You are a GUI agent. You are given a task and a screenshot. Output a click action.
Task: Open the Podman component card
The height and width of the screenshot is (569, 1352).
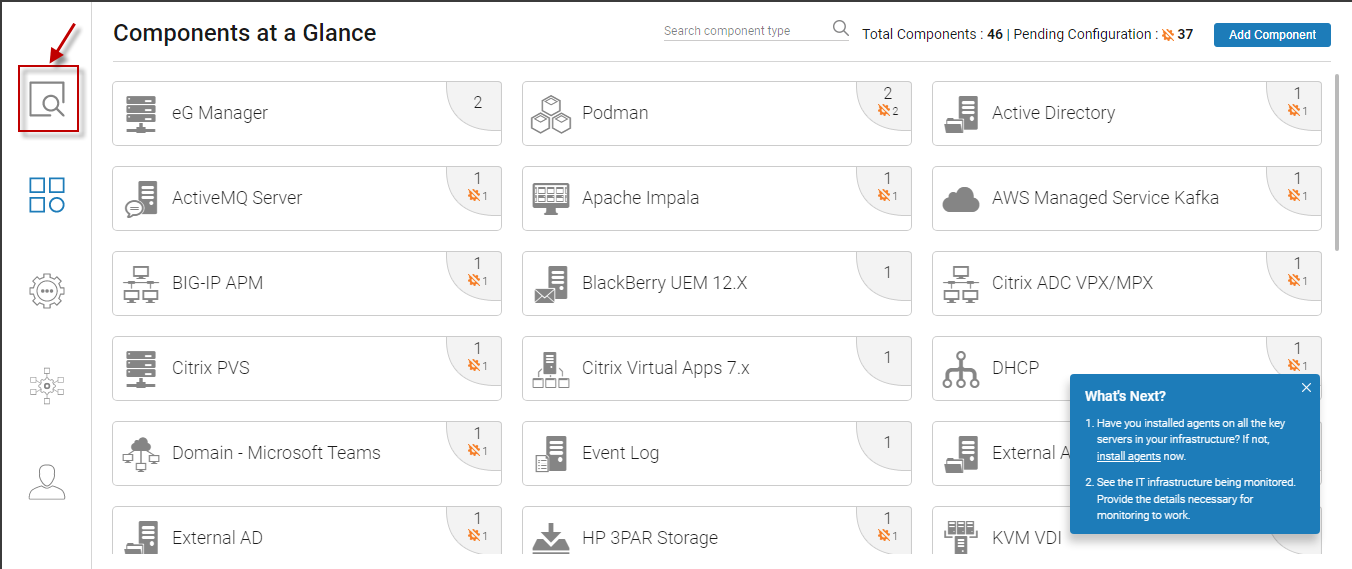(x=717, y=114)
